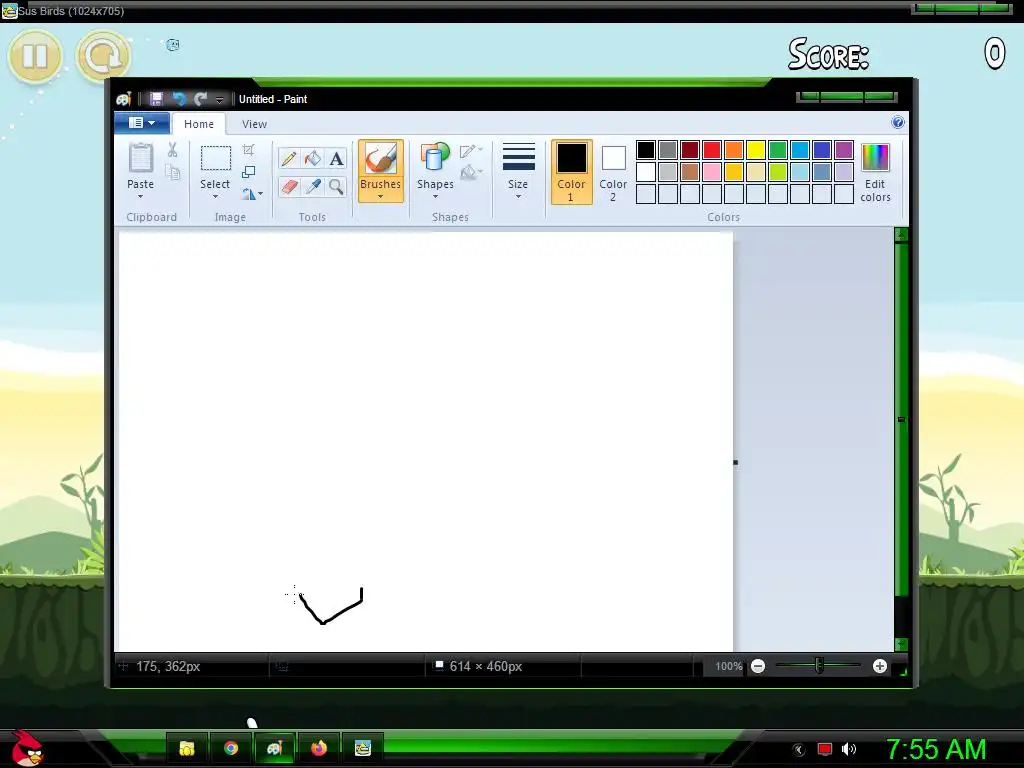Open the Brushes dropdown arrow

(381, 197)
